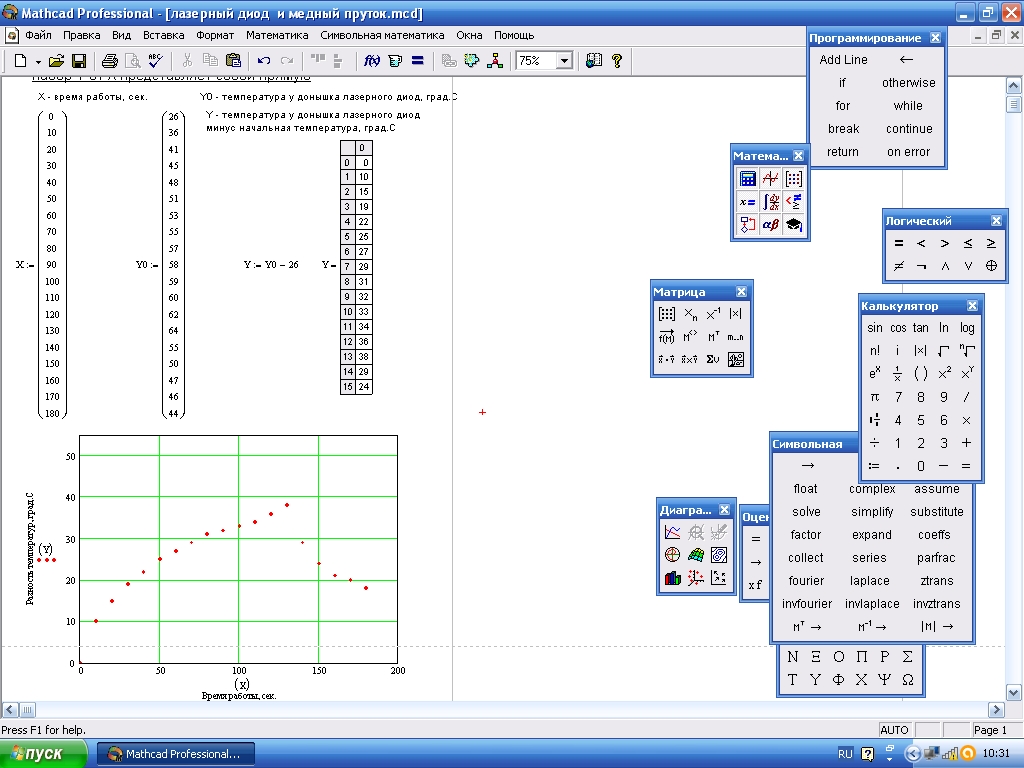This screenshot has width=1024, height=768.
Task: Open the Resource Center book icon
Action: click(594, 61)
